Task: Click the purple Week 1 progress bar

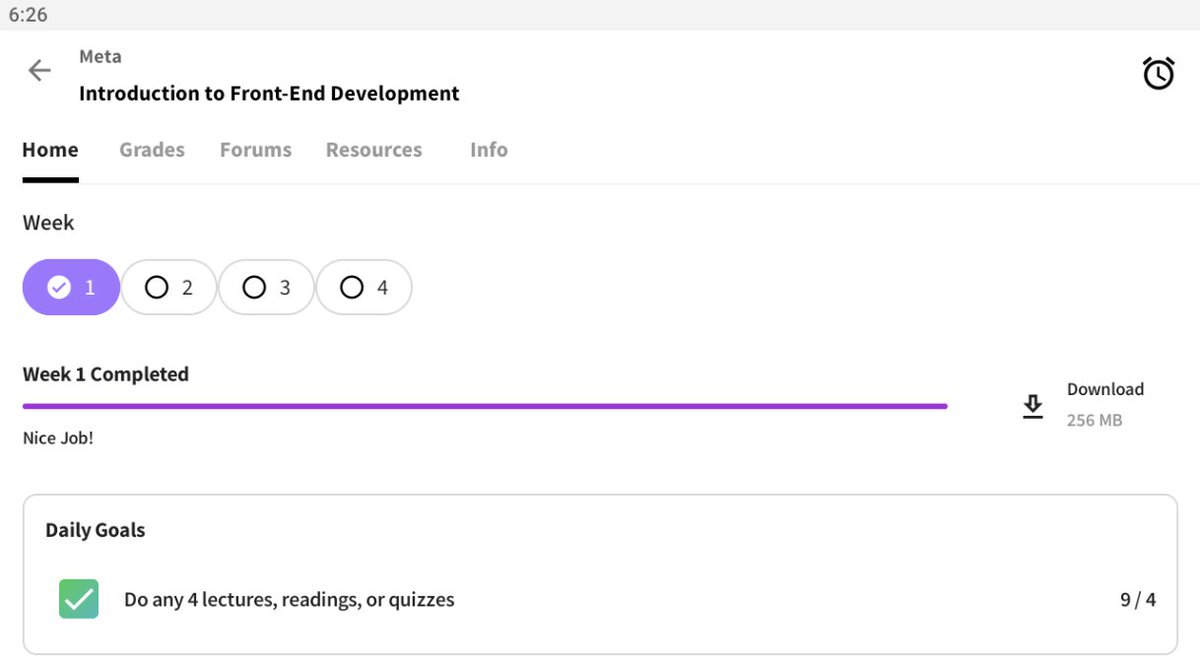Action: (x=485, y=406)
